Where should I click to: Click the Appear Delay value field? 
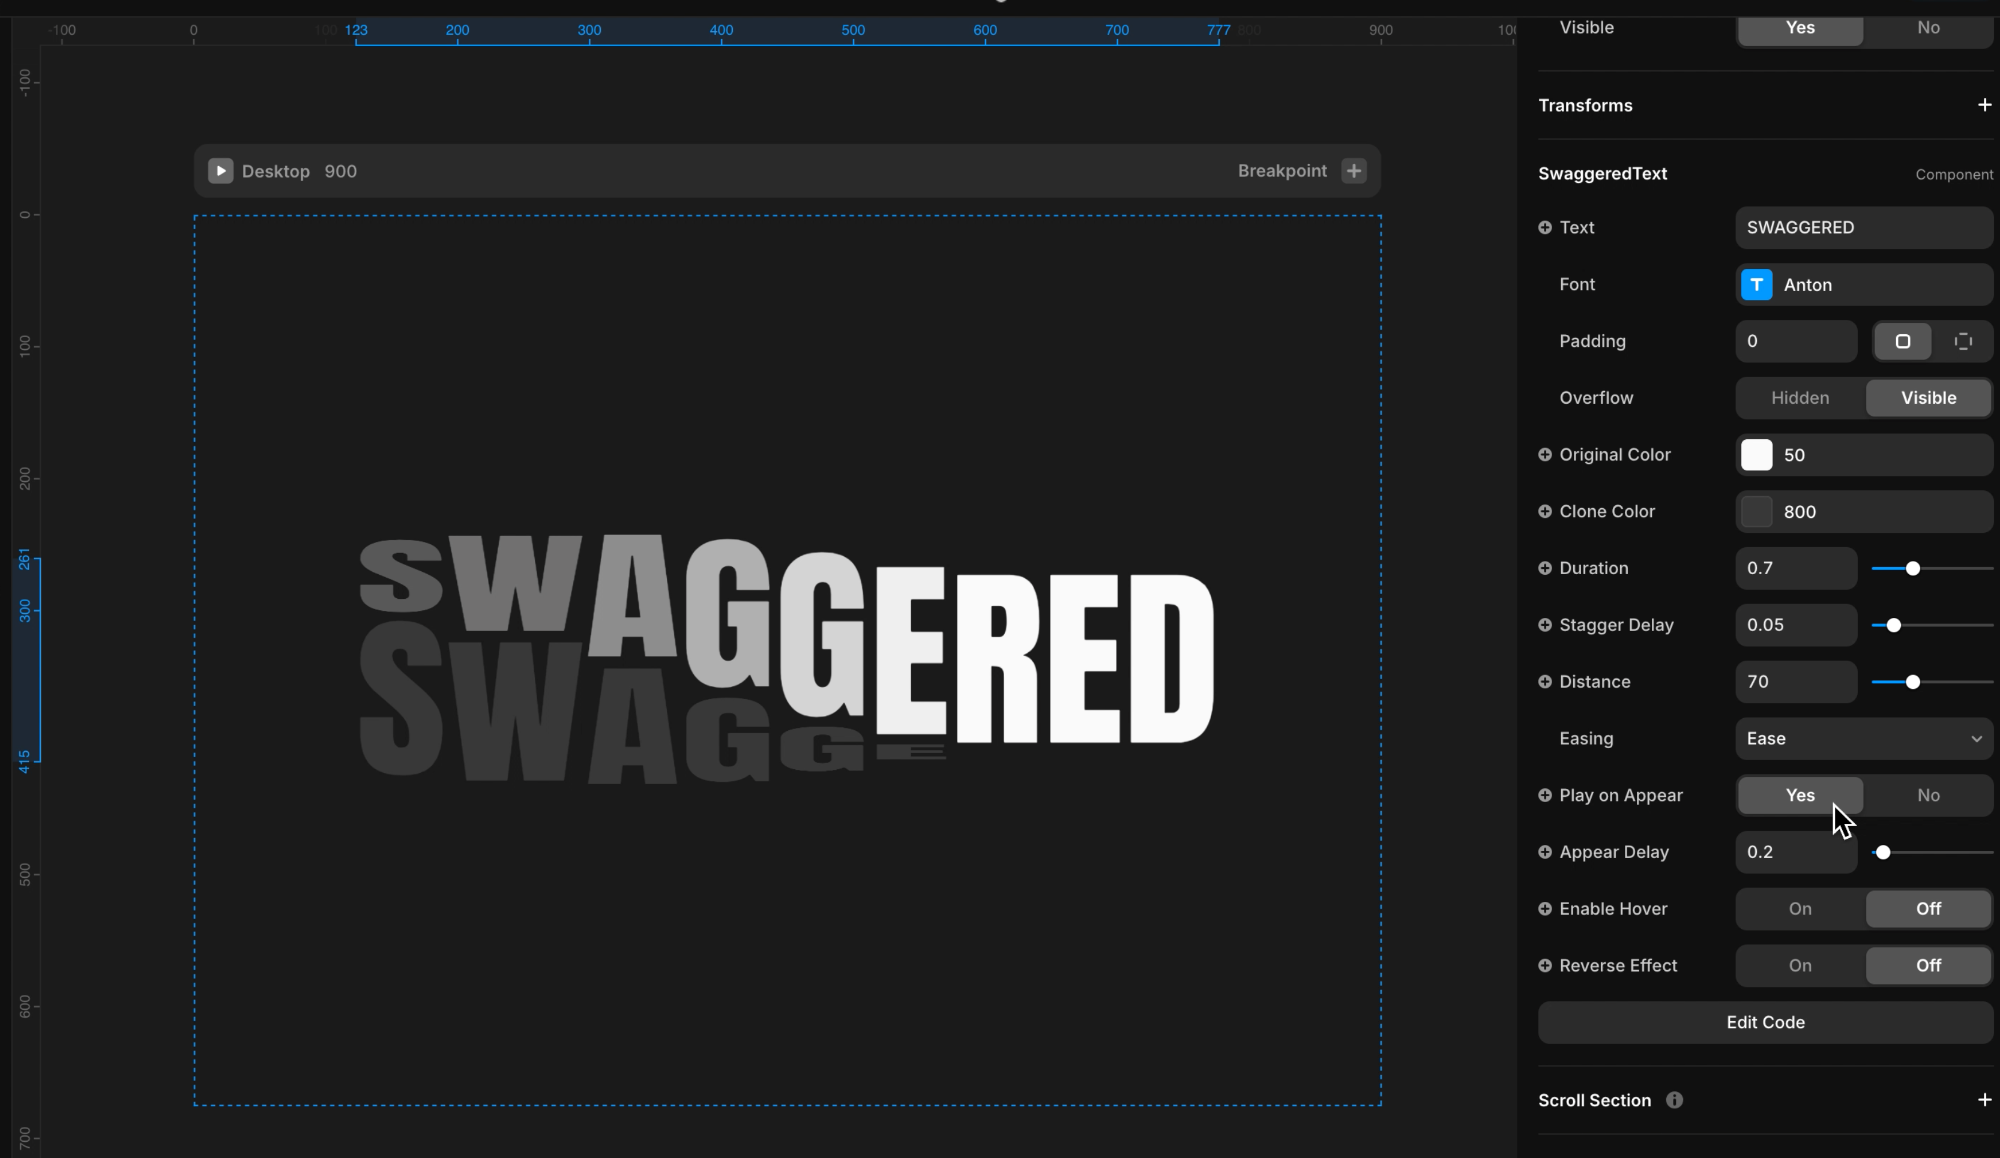point(1796,852)
